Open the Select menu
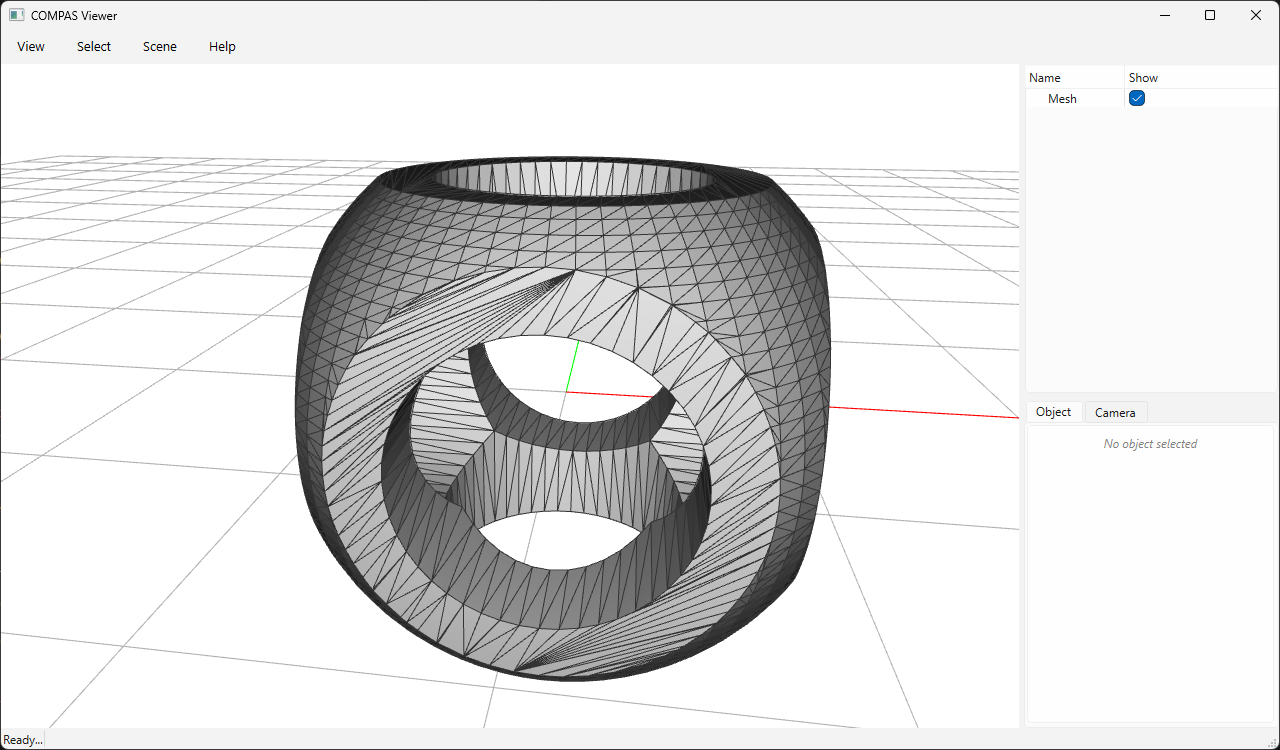The width and height of the screenshot is (1280, 750). coord(94,47)
